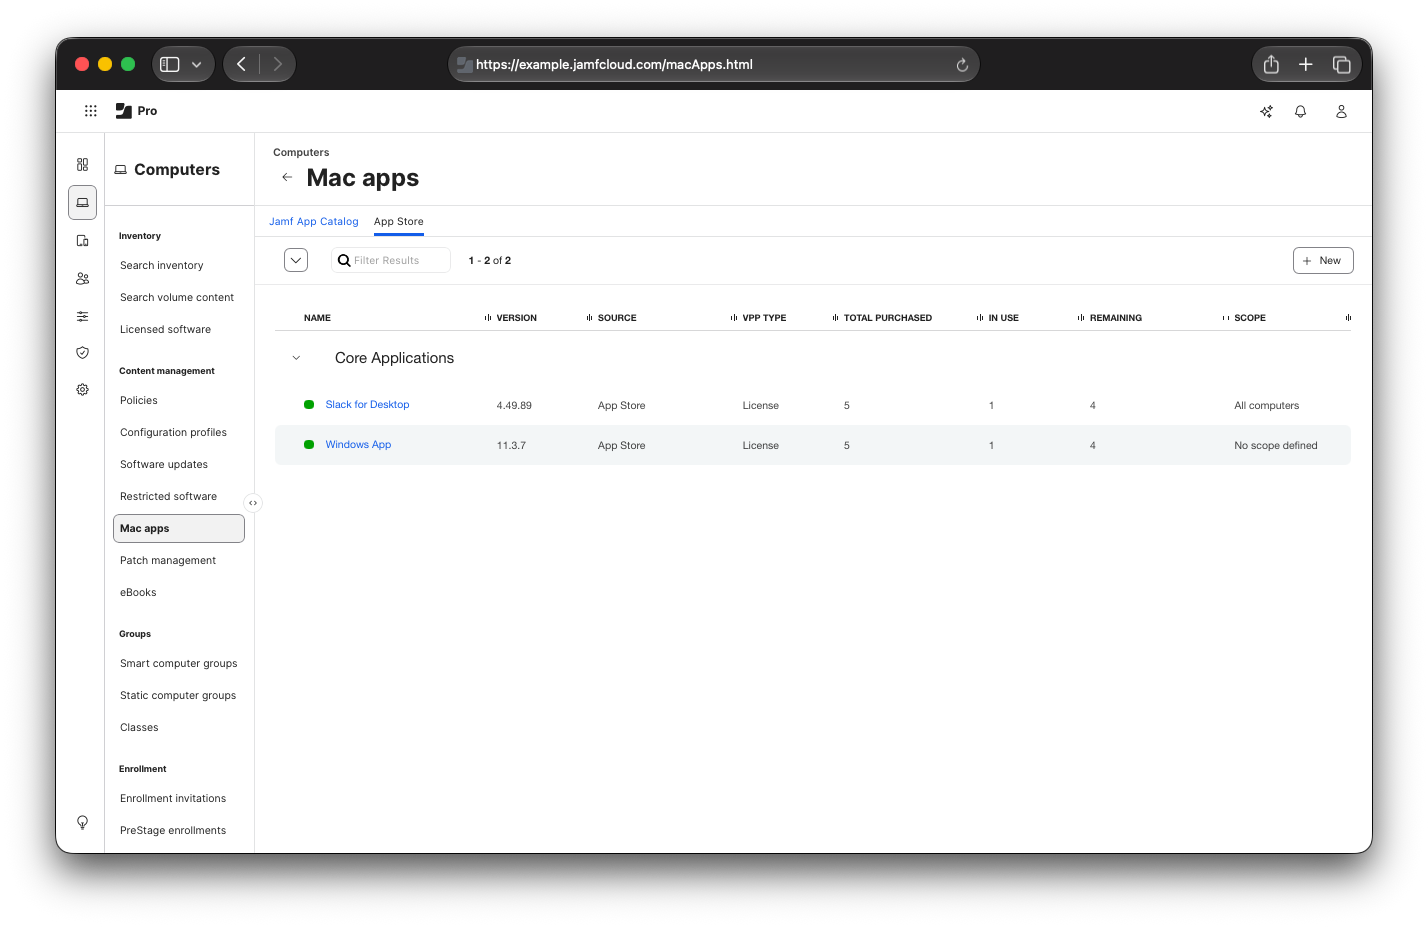Open the app grid launcher icon

[x=91, y=111]
